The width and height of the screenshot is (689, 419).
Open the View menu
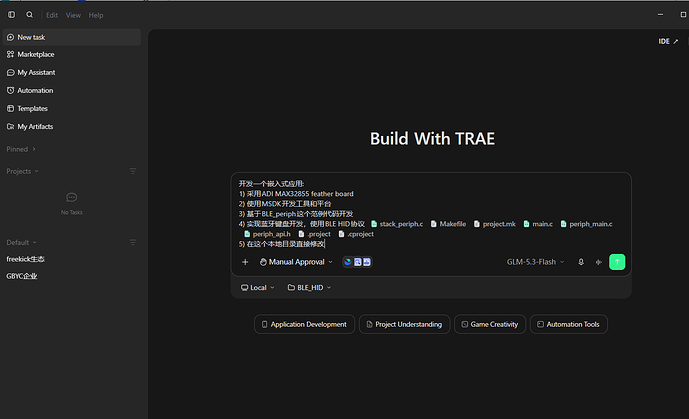coord(73,15)
